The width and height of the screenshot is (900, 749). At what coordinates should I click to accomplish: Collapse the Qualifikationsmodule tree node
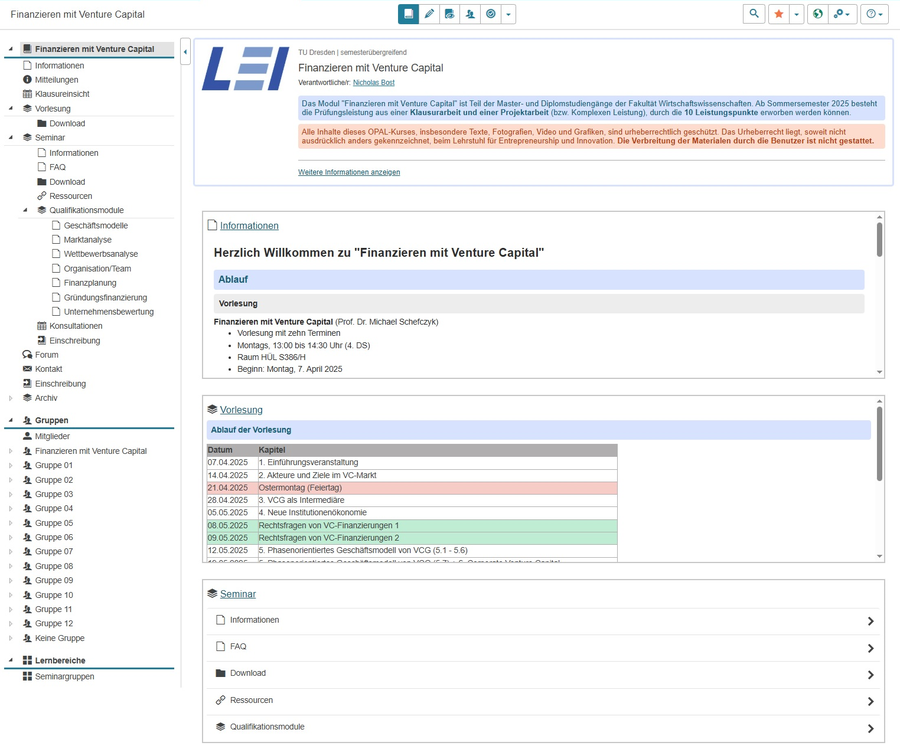26,211
